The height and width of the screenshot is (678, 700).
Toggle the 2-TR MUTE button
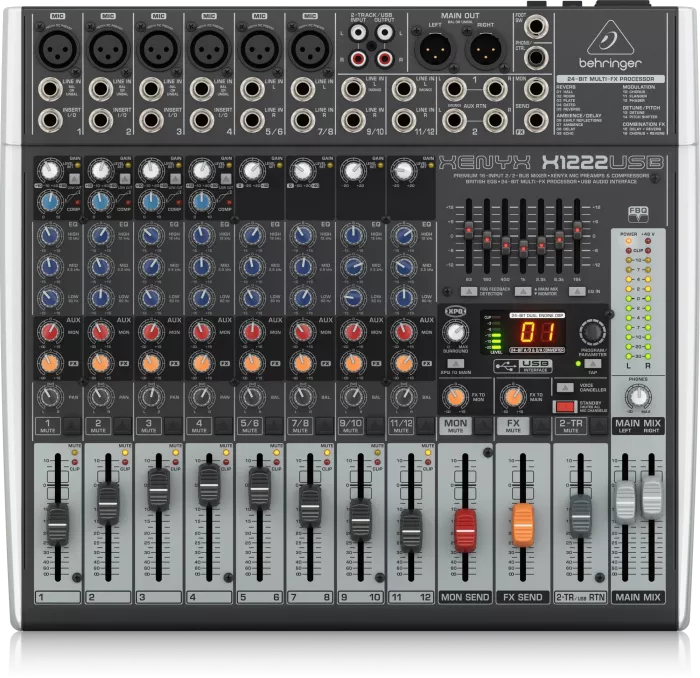(598, 426)
